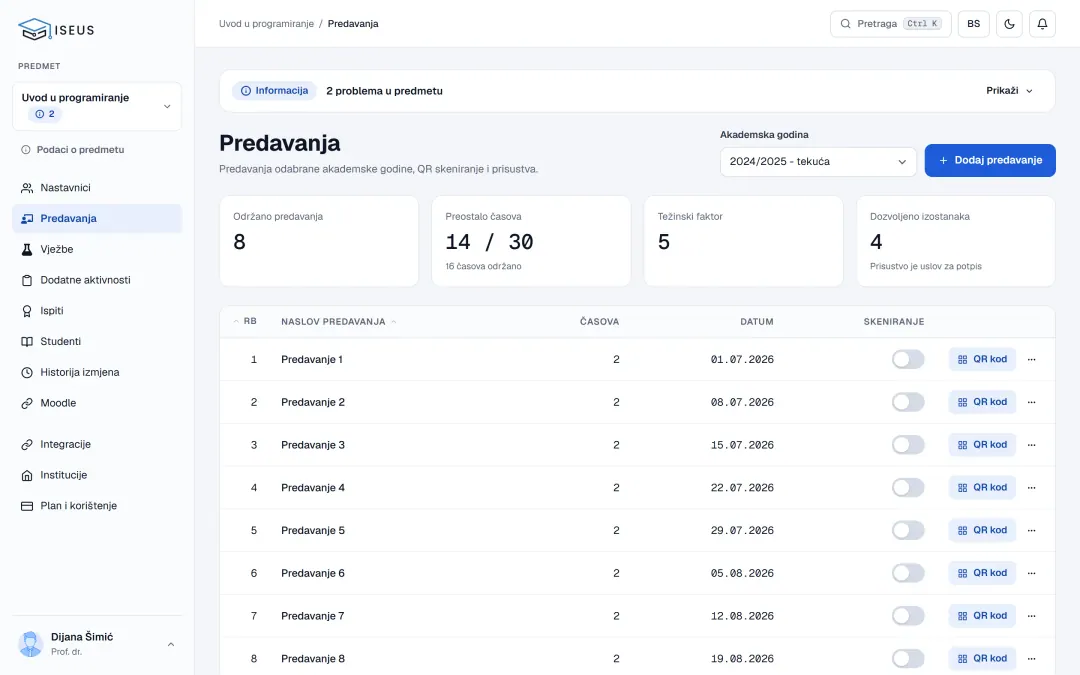Click date 01.07.2026 cell
The image size is (1080, 675).
(742, 360)
